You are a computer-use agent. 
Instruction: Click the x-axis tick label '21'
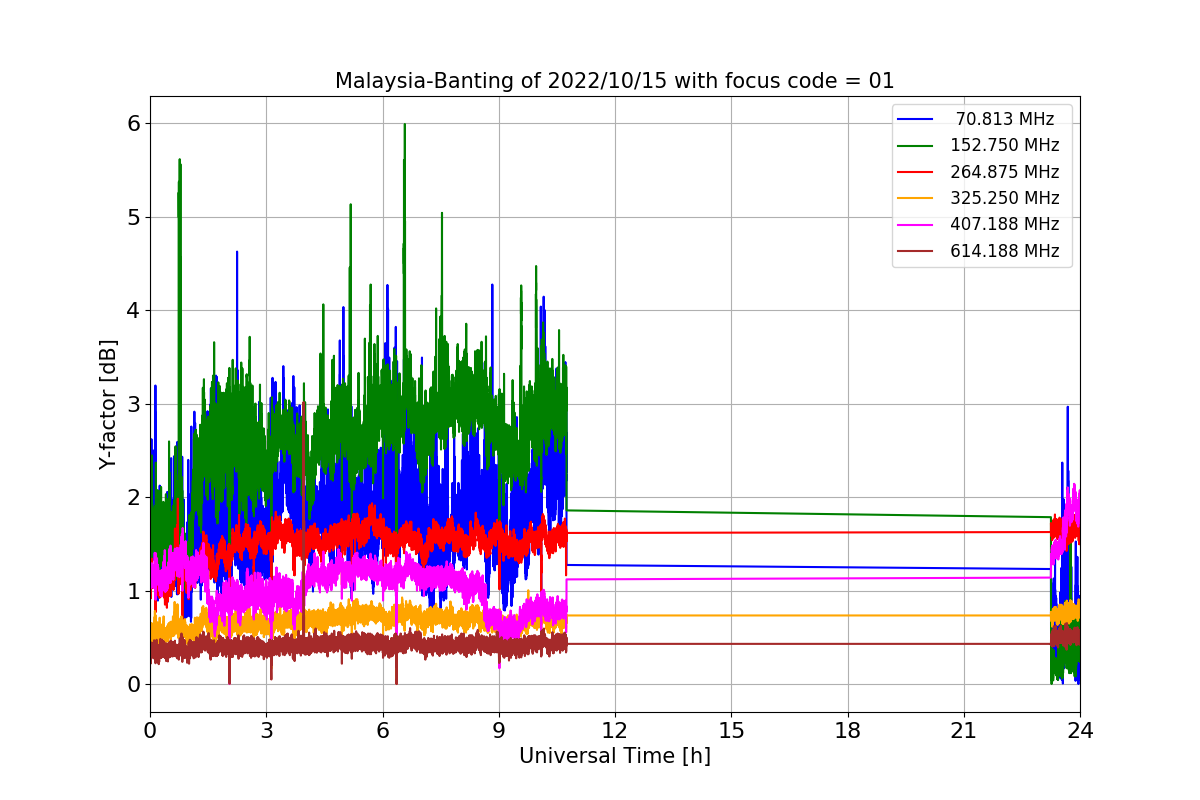coord(964,730)
